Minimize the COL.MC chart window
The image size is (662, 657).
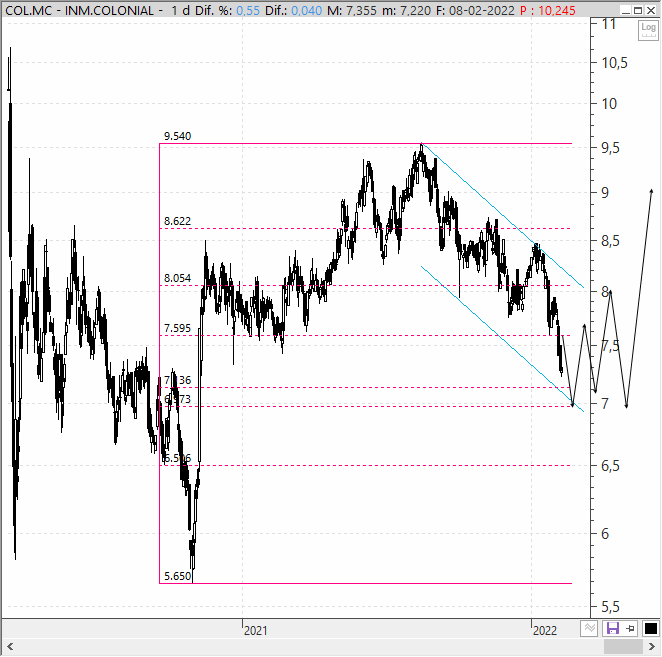coord(626,10)
